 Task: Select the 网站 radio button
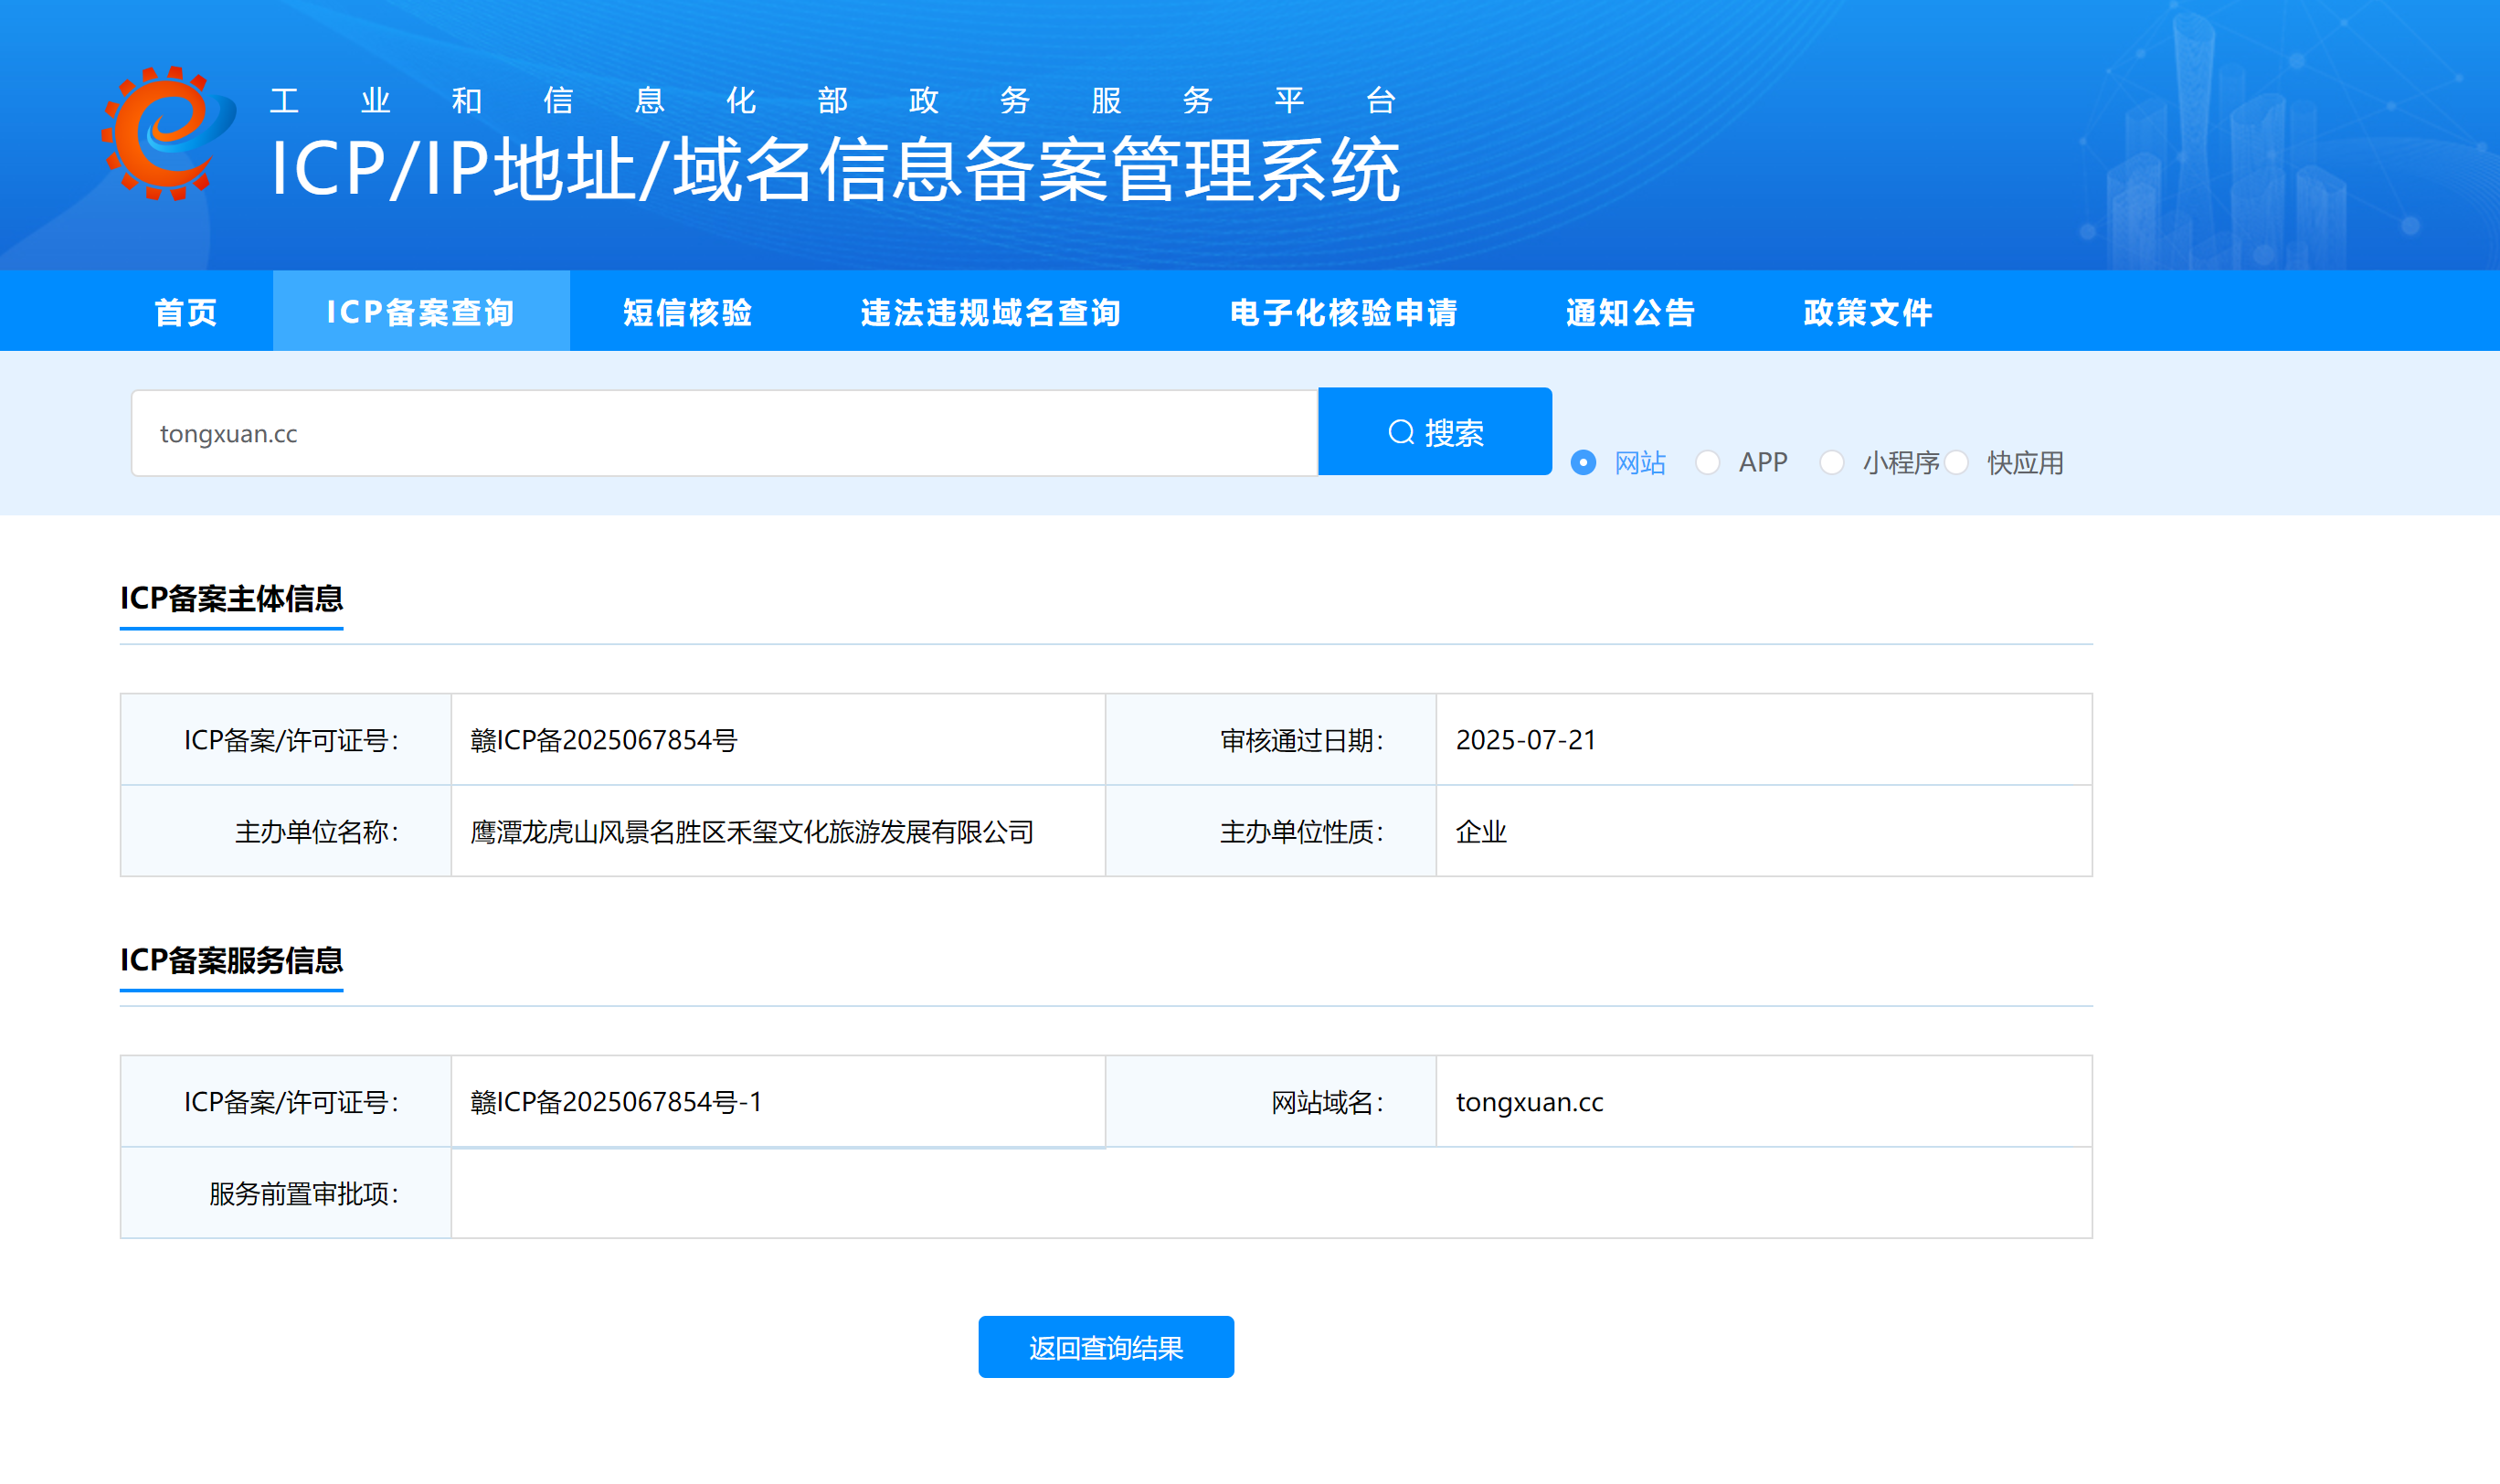[x=1583, y=462]
